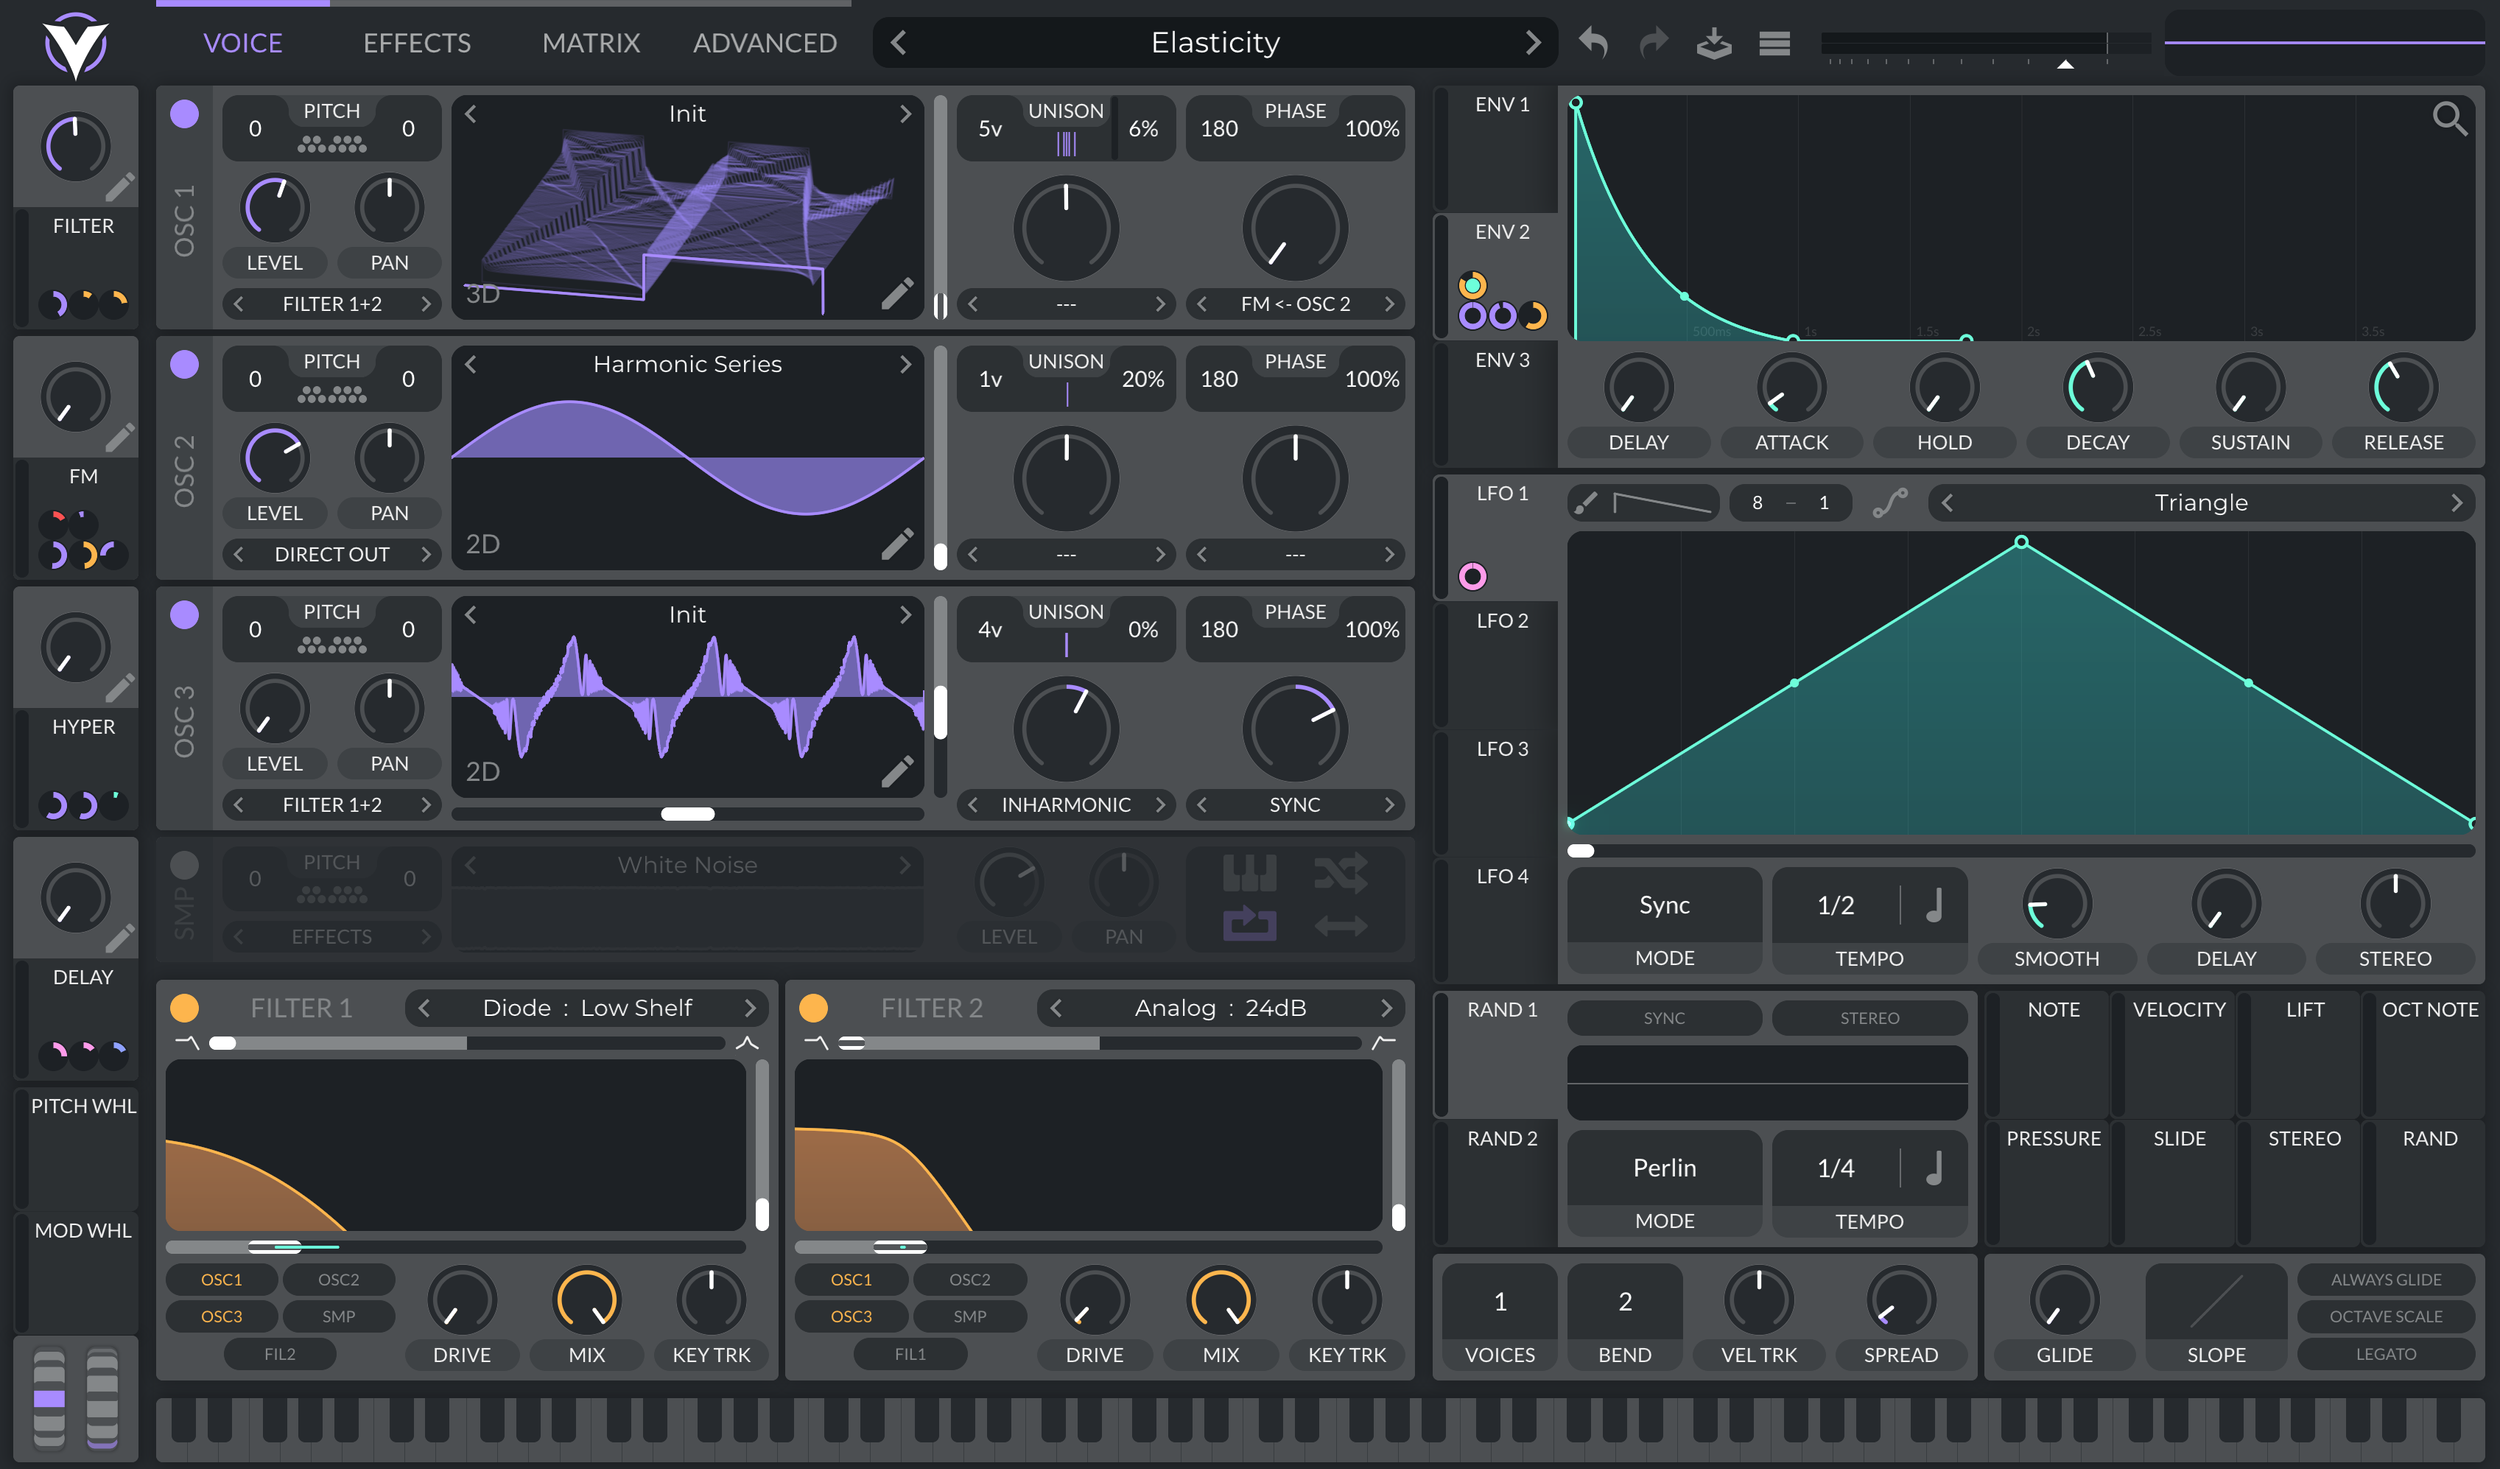Screen dimensions: 2500x1469
Task: Click Filter 2 cutoff slider handle
Action: tap(900, 1247)
